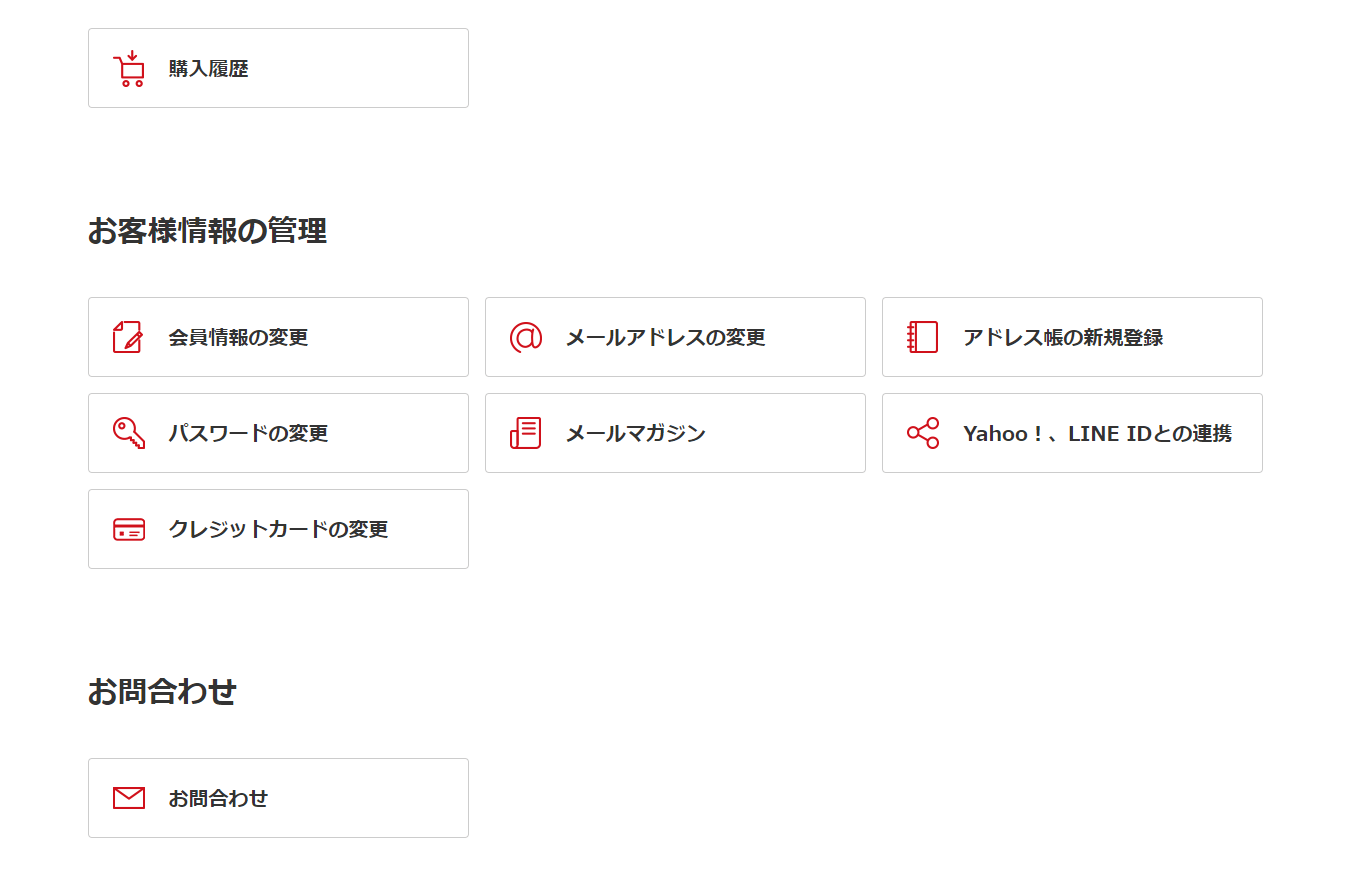Open Yahoo!、LINE IDとの連携 text link

coord(1097,433)
